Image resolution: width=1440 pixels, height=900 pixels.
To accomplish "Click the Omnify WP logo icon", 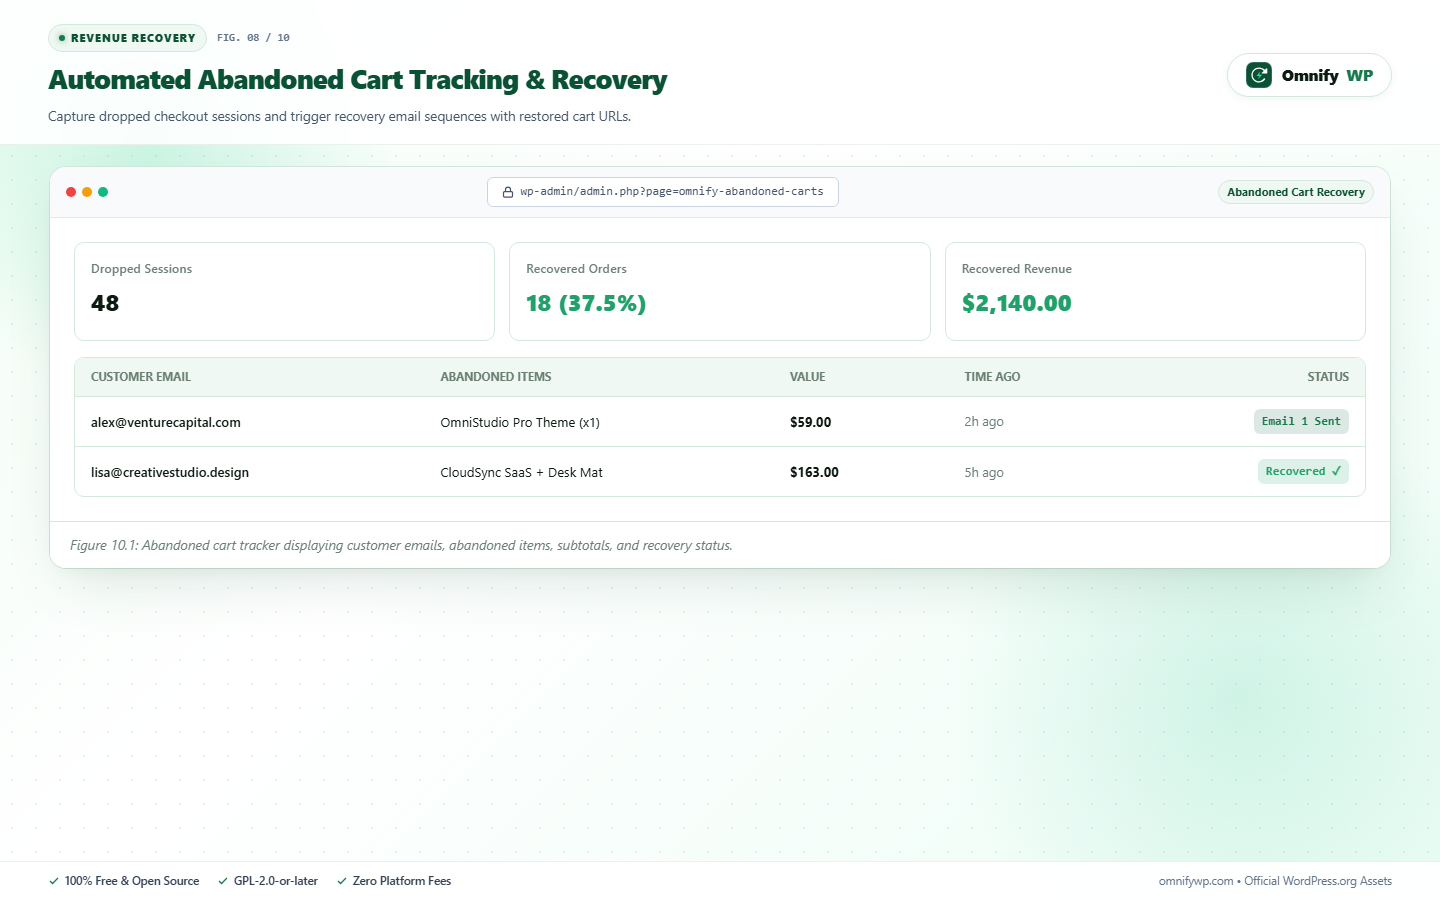I will coord(1259,75).
